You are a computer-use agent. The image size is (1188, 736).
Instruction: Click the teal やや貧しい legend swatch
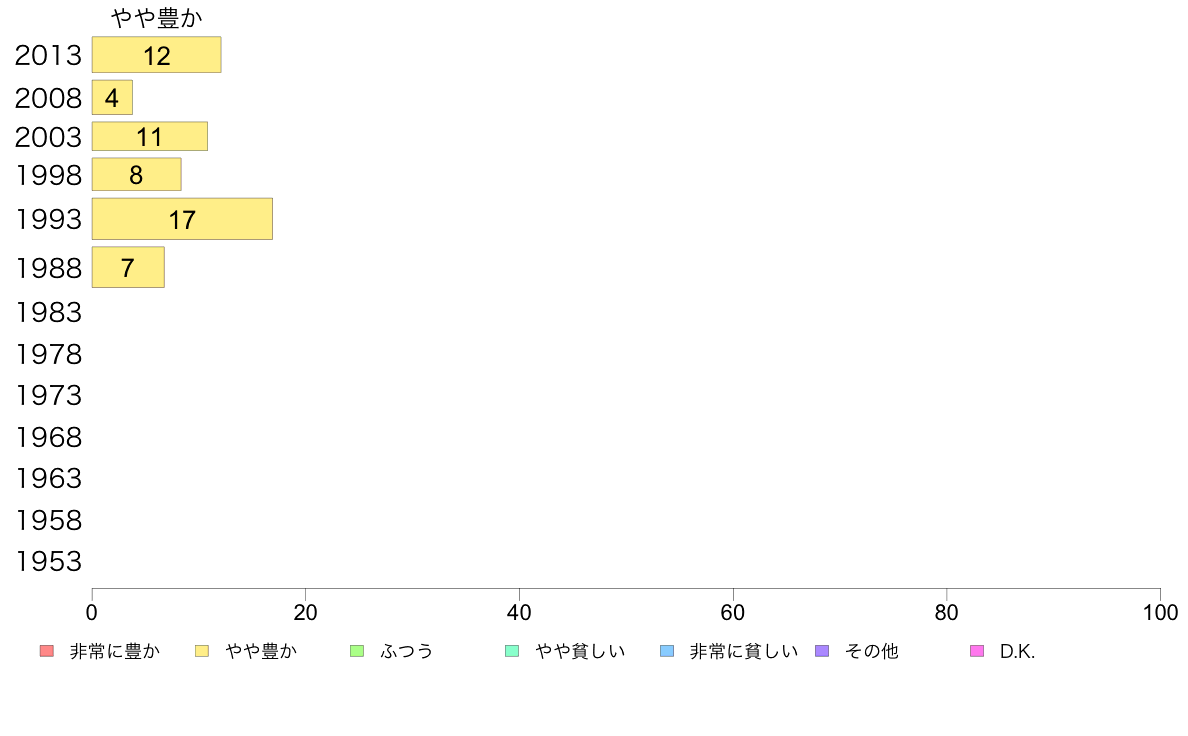tap(512, 651)
